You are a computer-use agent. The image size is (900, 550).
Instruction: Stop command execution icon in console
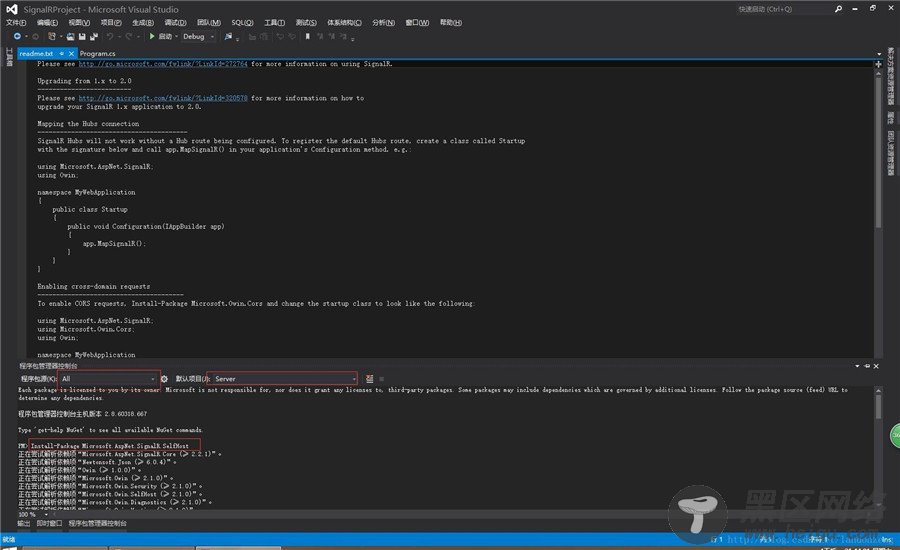tap(382, 379)
